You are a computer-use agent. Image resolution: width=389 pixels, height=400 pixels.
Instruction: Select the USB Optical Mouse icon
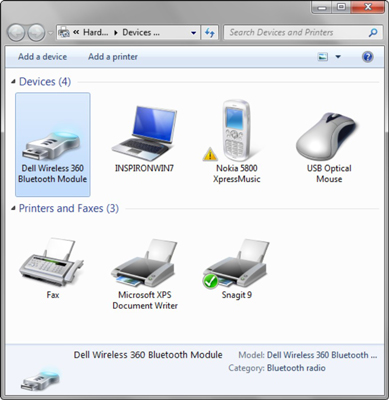(327, 137)
